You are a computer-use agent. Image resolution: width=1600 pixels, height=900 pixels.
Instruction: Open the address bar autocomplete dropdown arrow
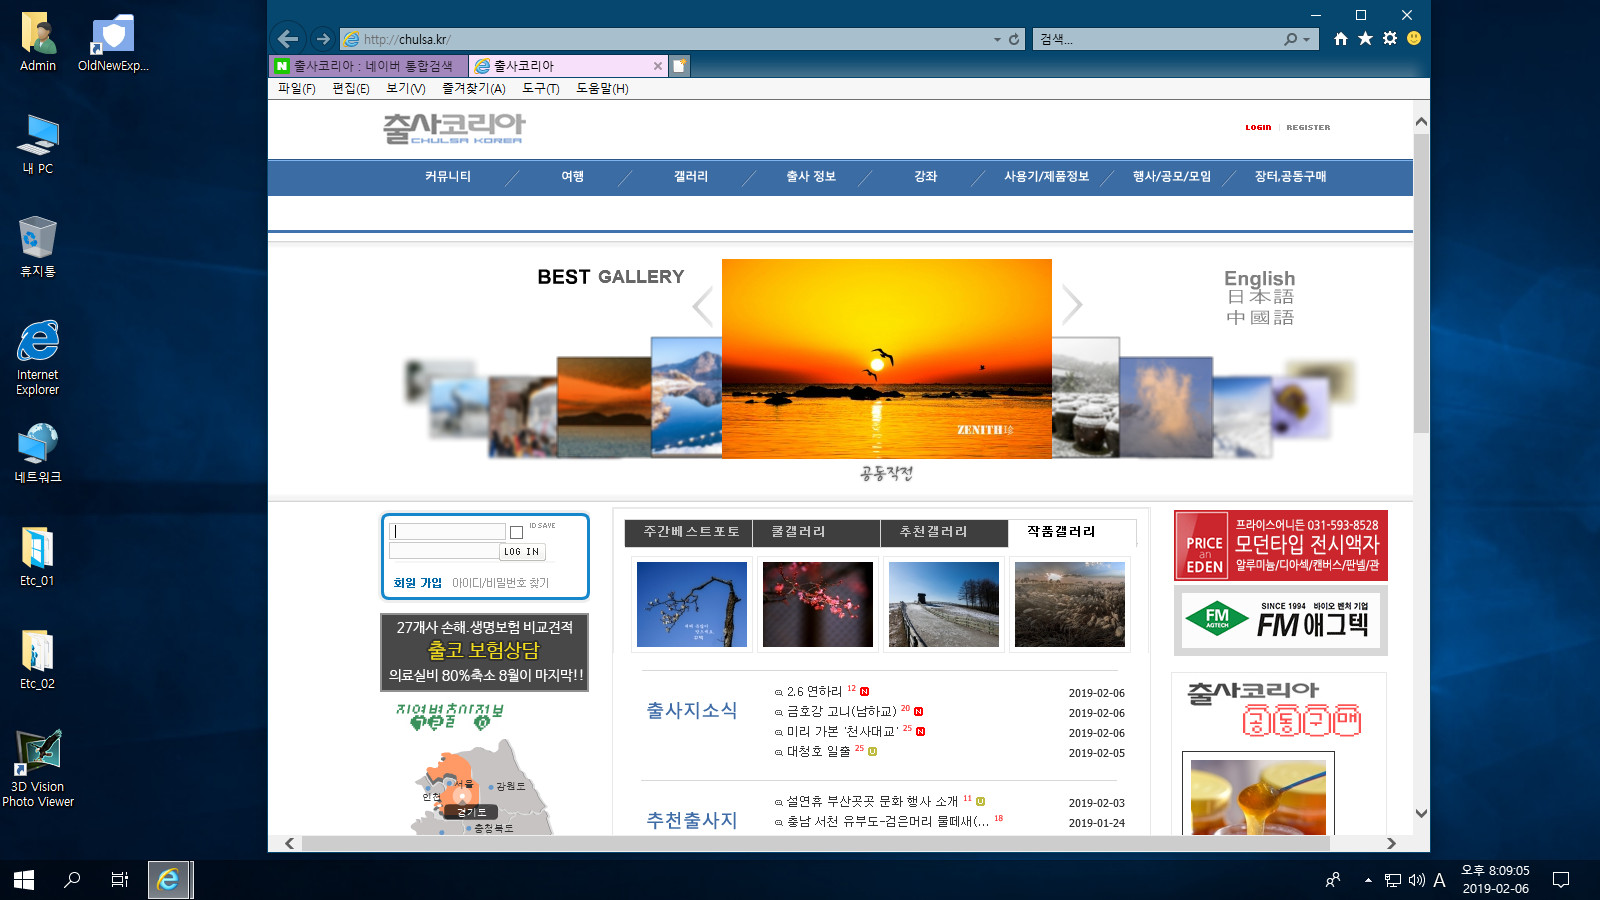(997, 39)
